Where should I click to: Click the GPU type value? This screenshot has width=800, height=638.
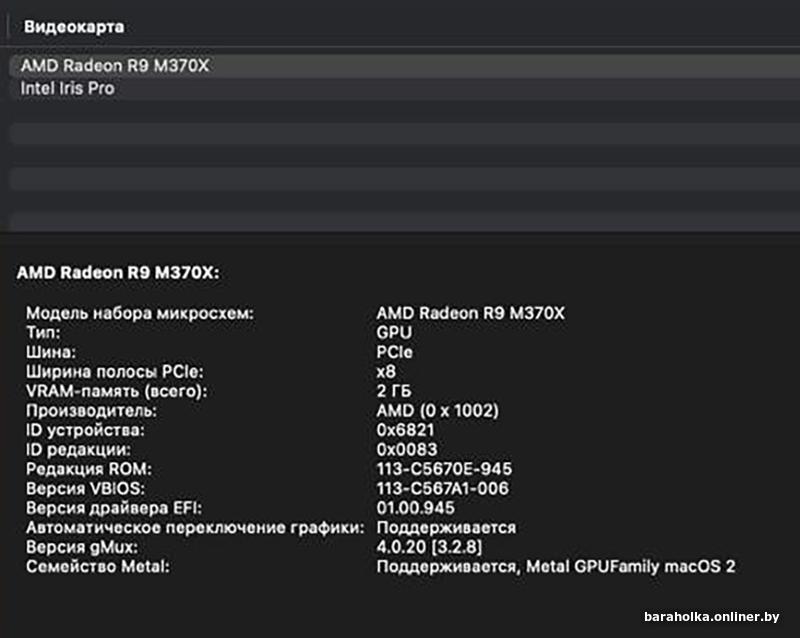click(394, 332)
